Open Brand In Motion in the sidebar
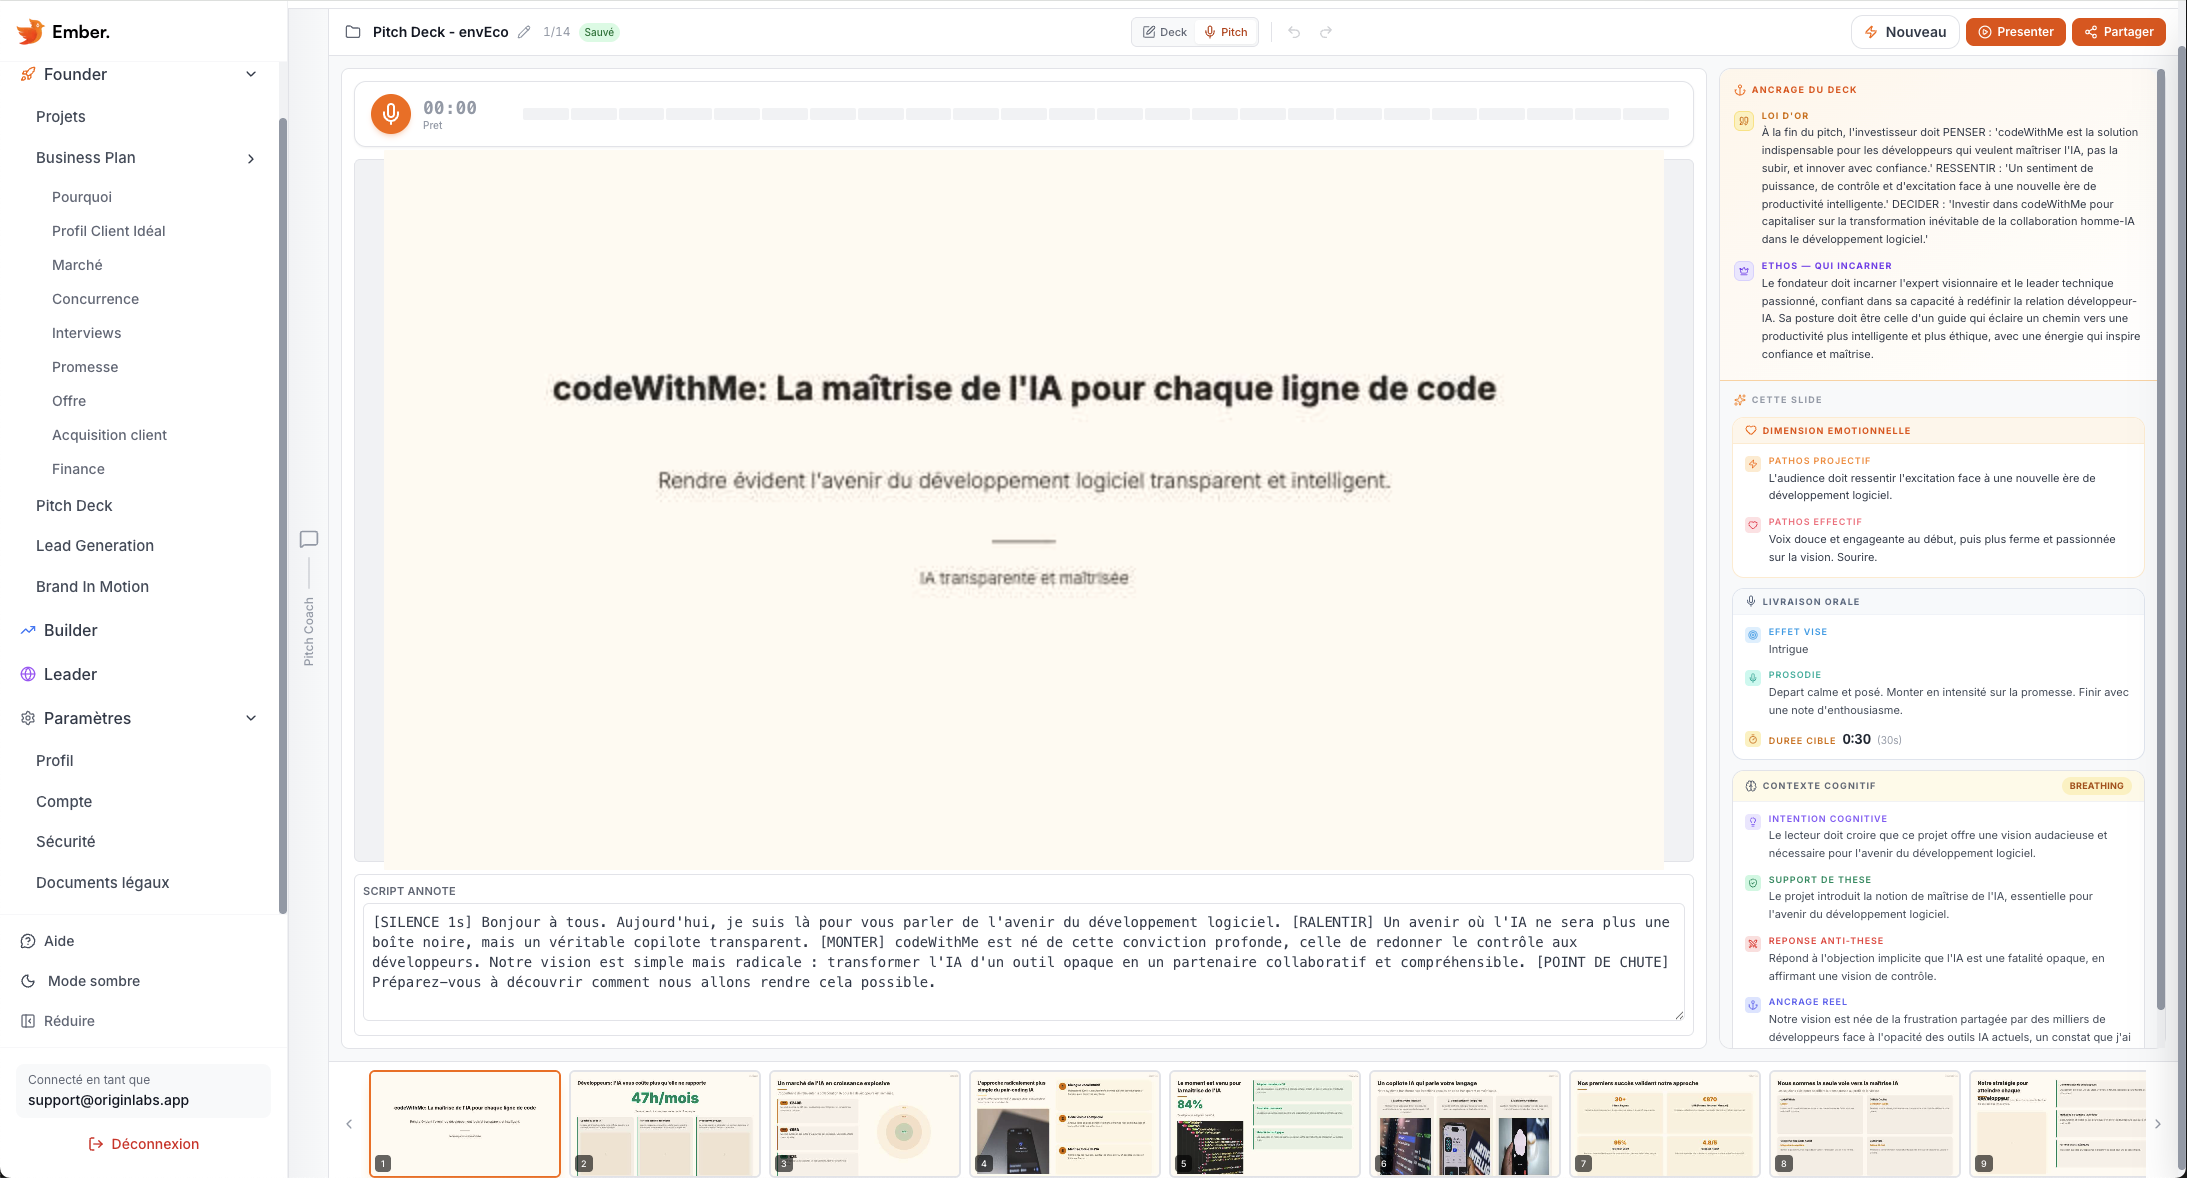 (x=92, y=586)
